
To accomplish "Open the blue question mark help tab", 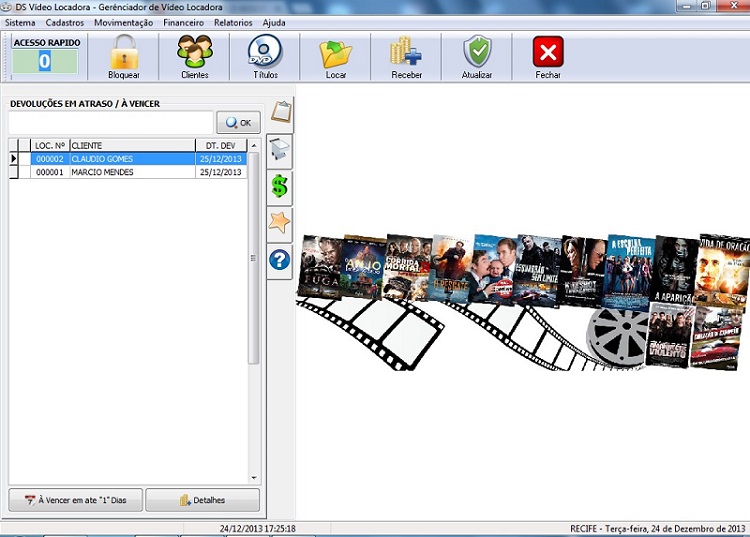I will point(279,260).
